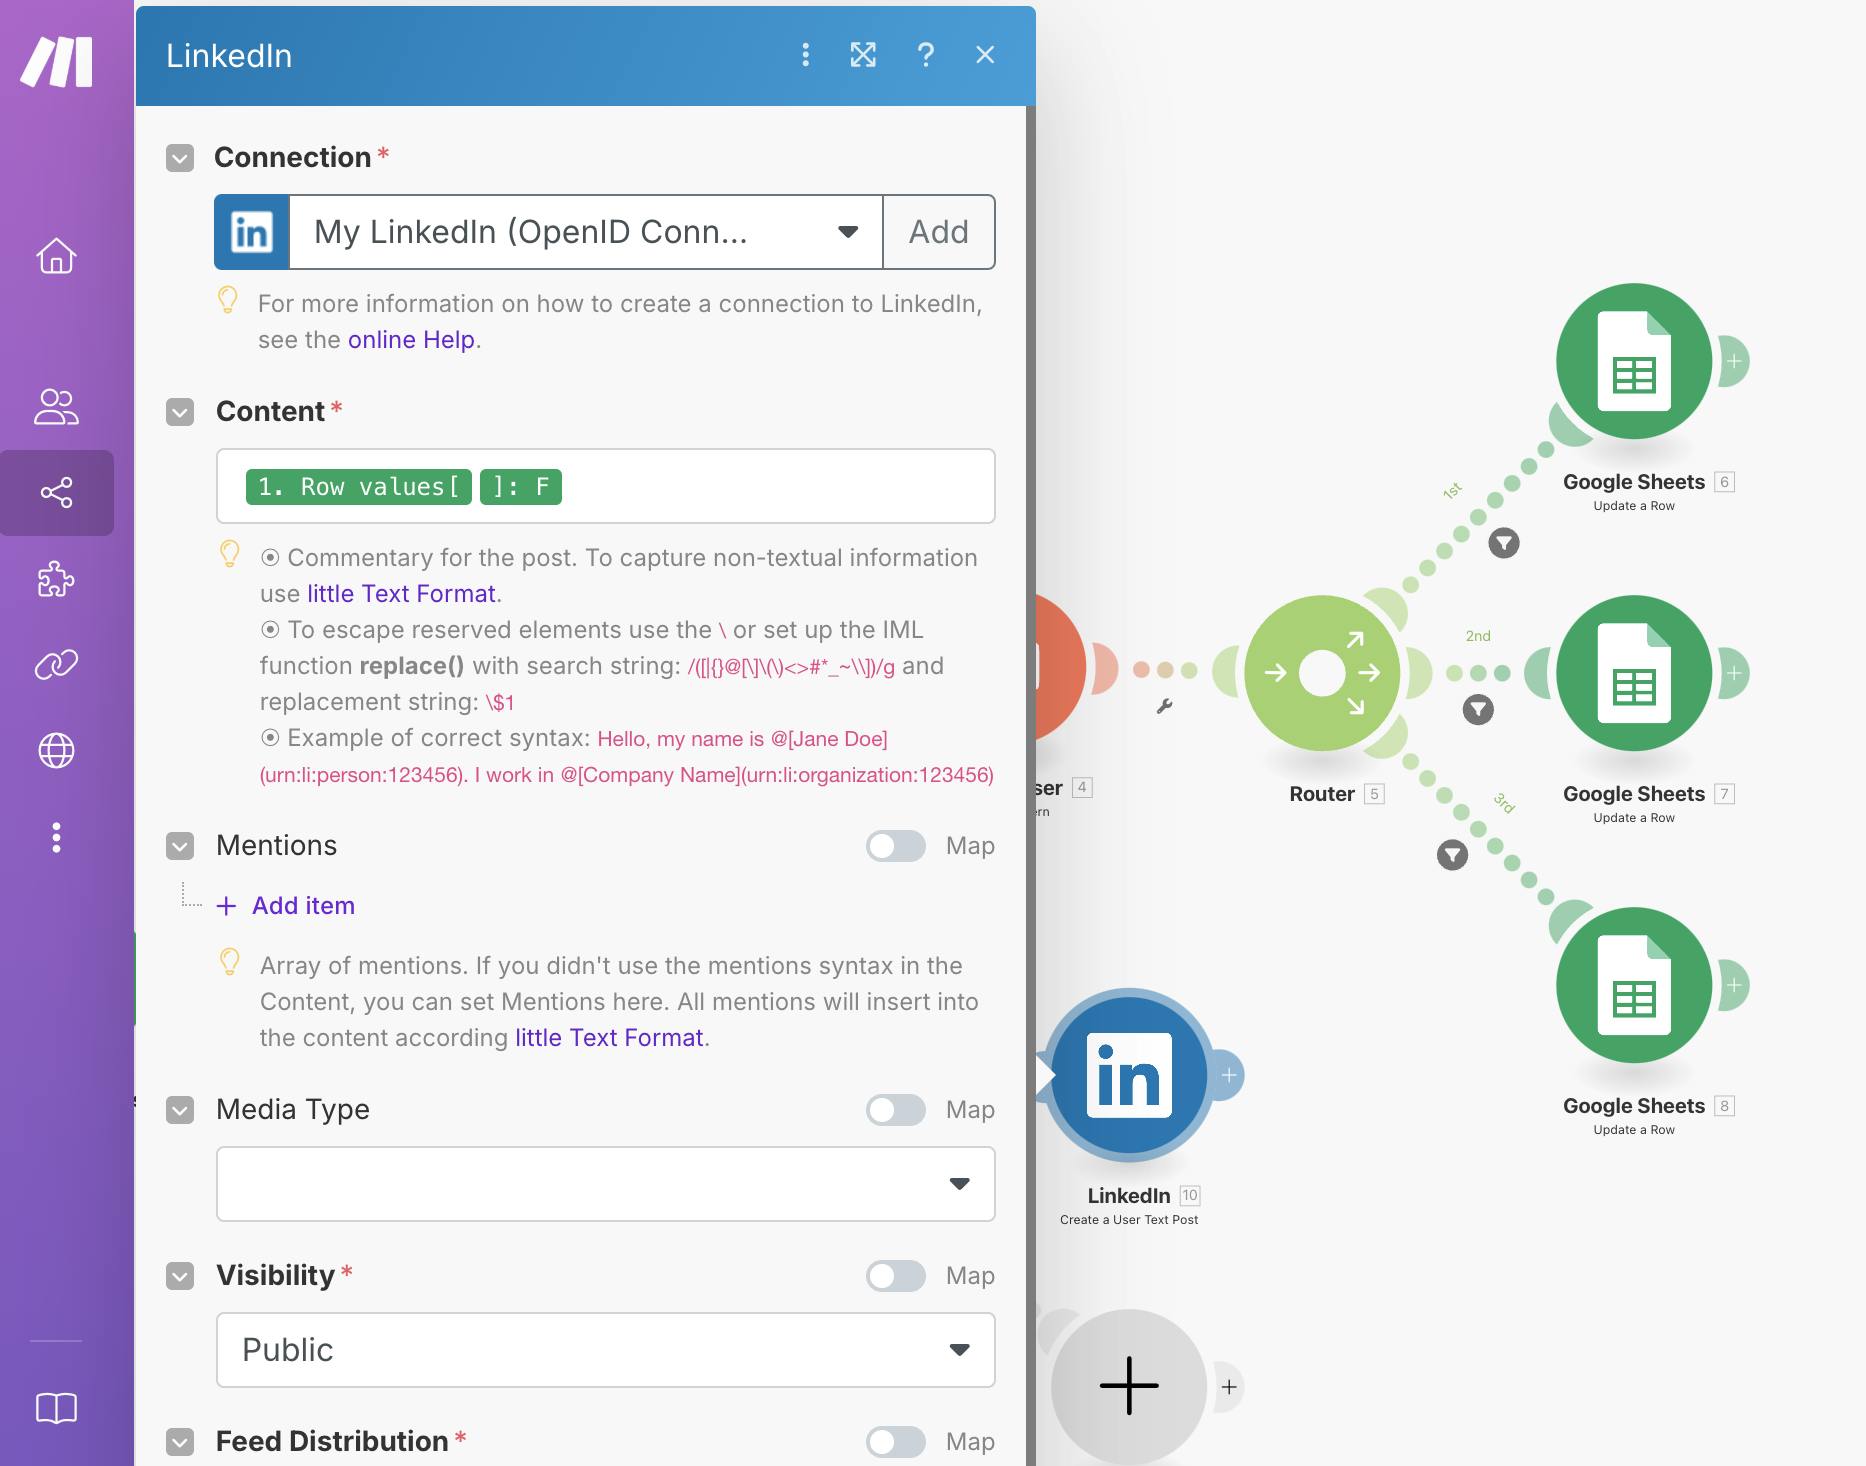Click the '1. Row values[' mapped pill
The width and height of the screenshot is (1866, 1466).
(x=359, y=487)
